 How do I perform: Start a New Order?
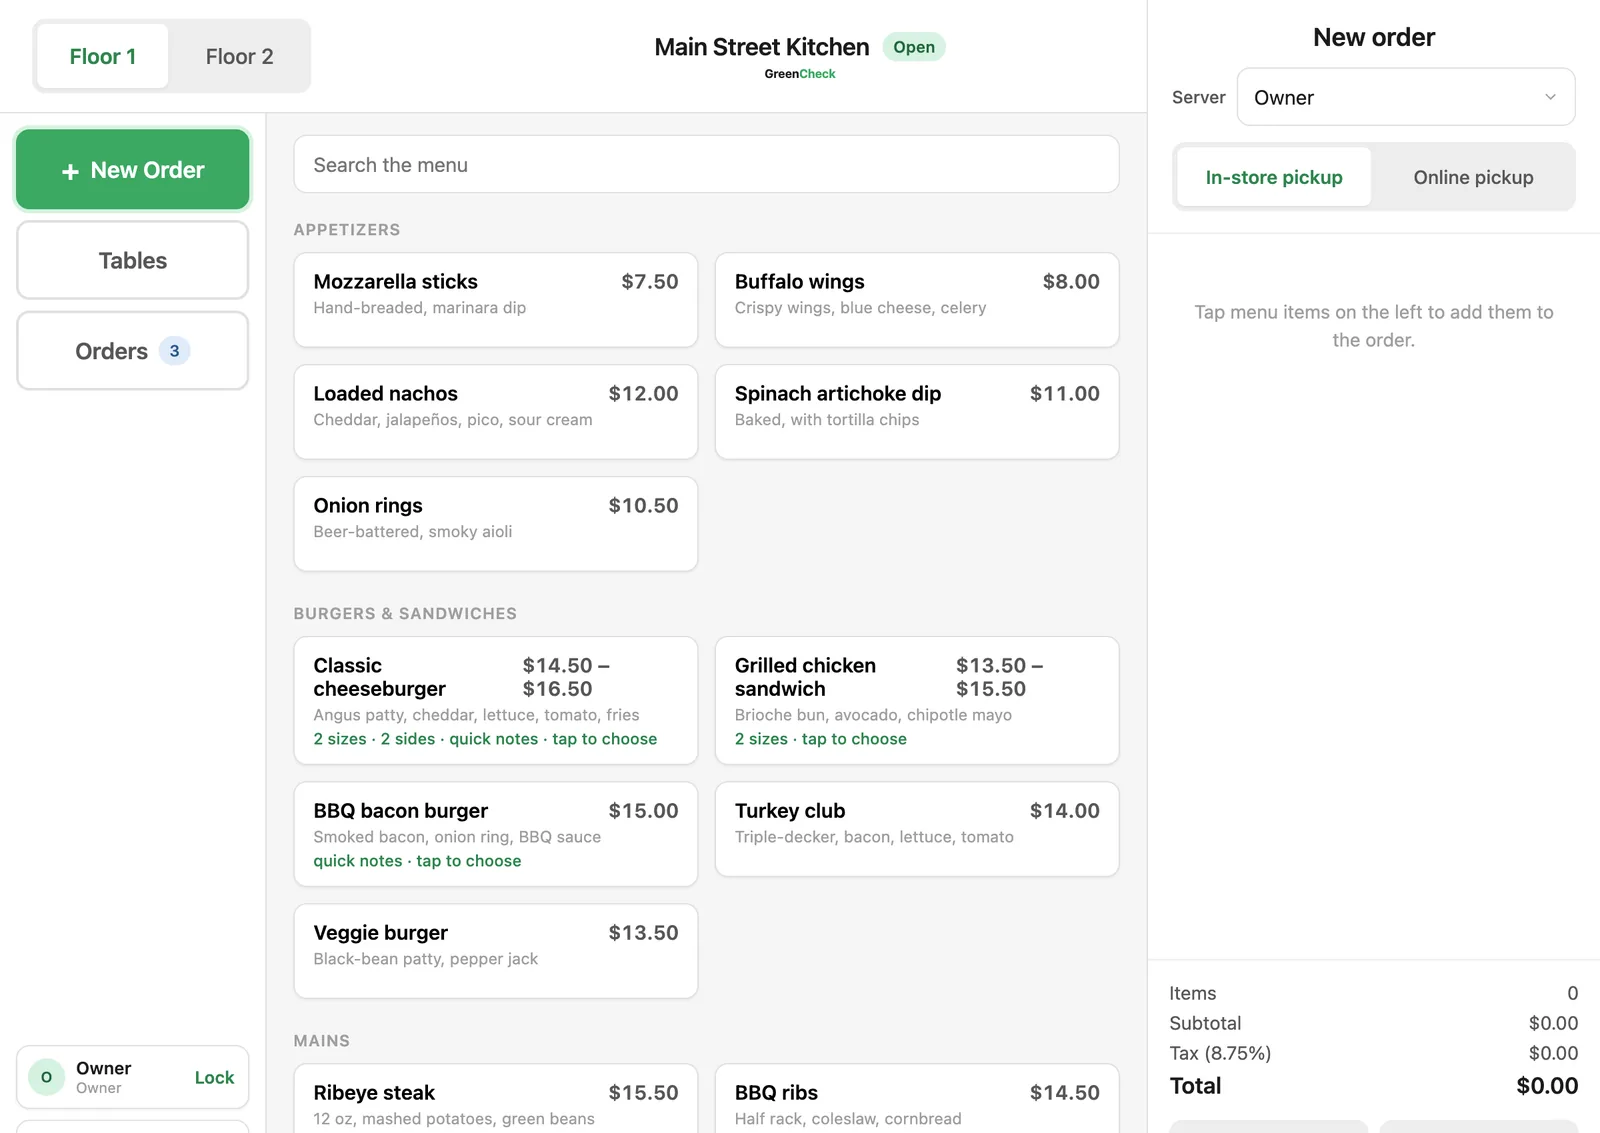tap(133, 170)
